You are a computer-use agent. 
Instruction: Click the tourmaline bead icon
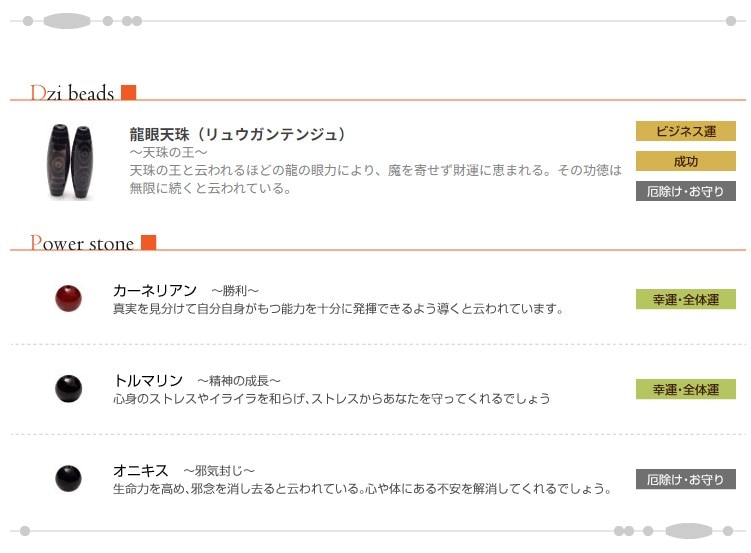68,387
